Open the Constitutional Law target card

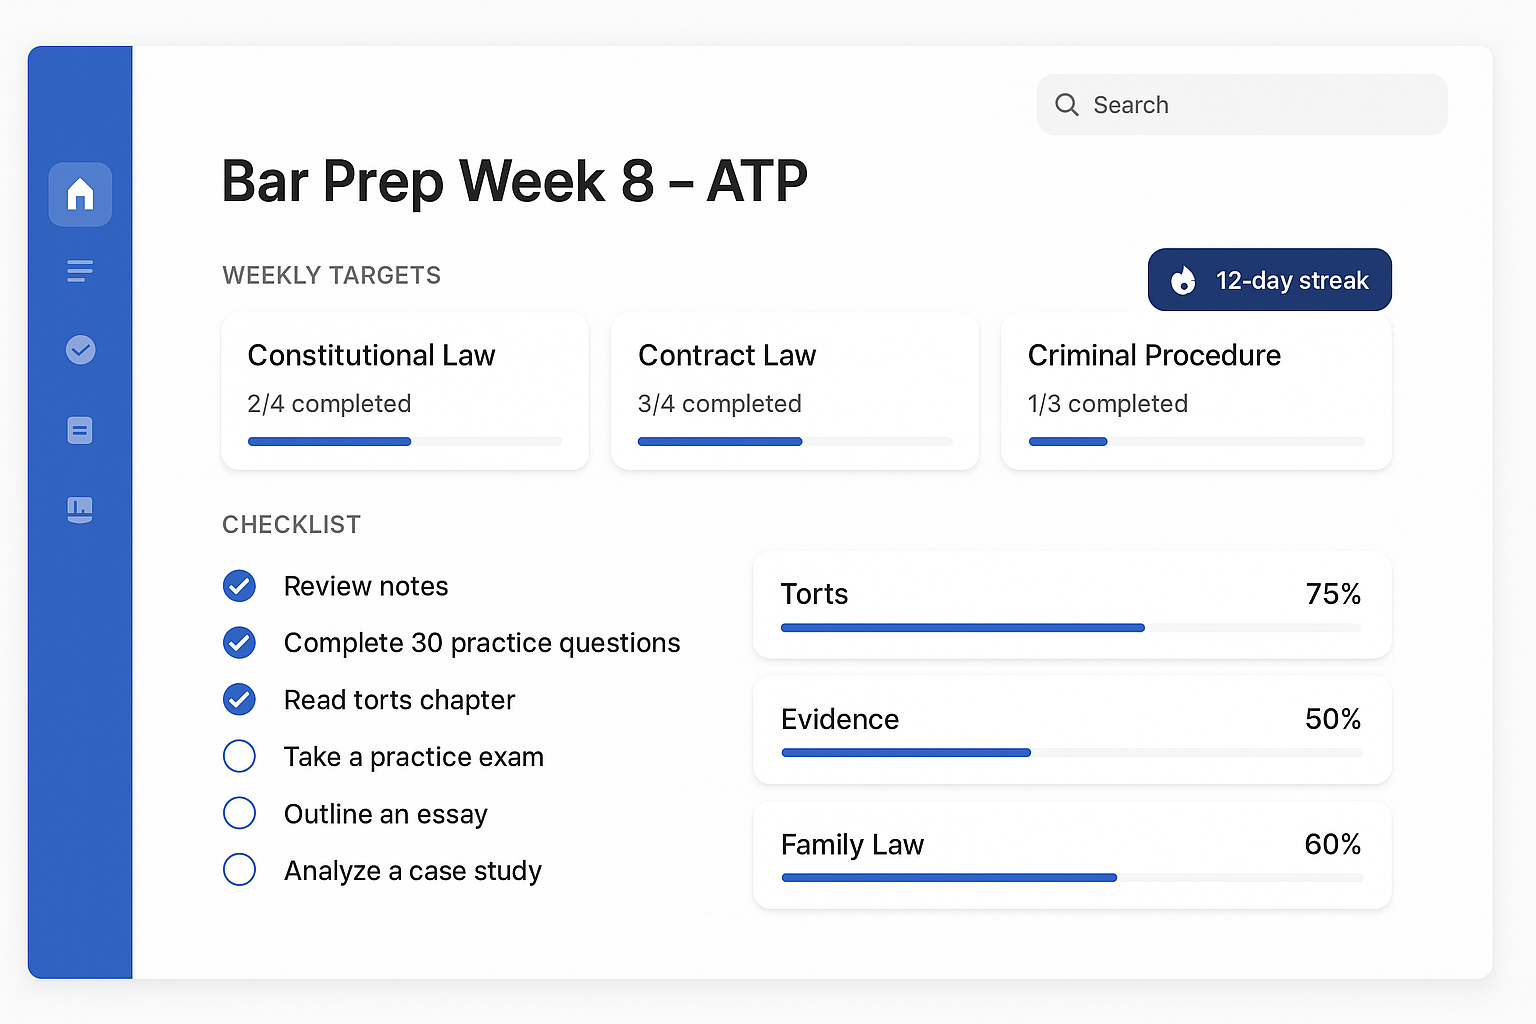(404, 390)
